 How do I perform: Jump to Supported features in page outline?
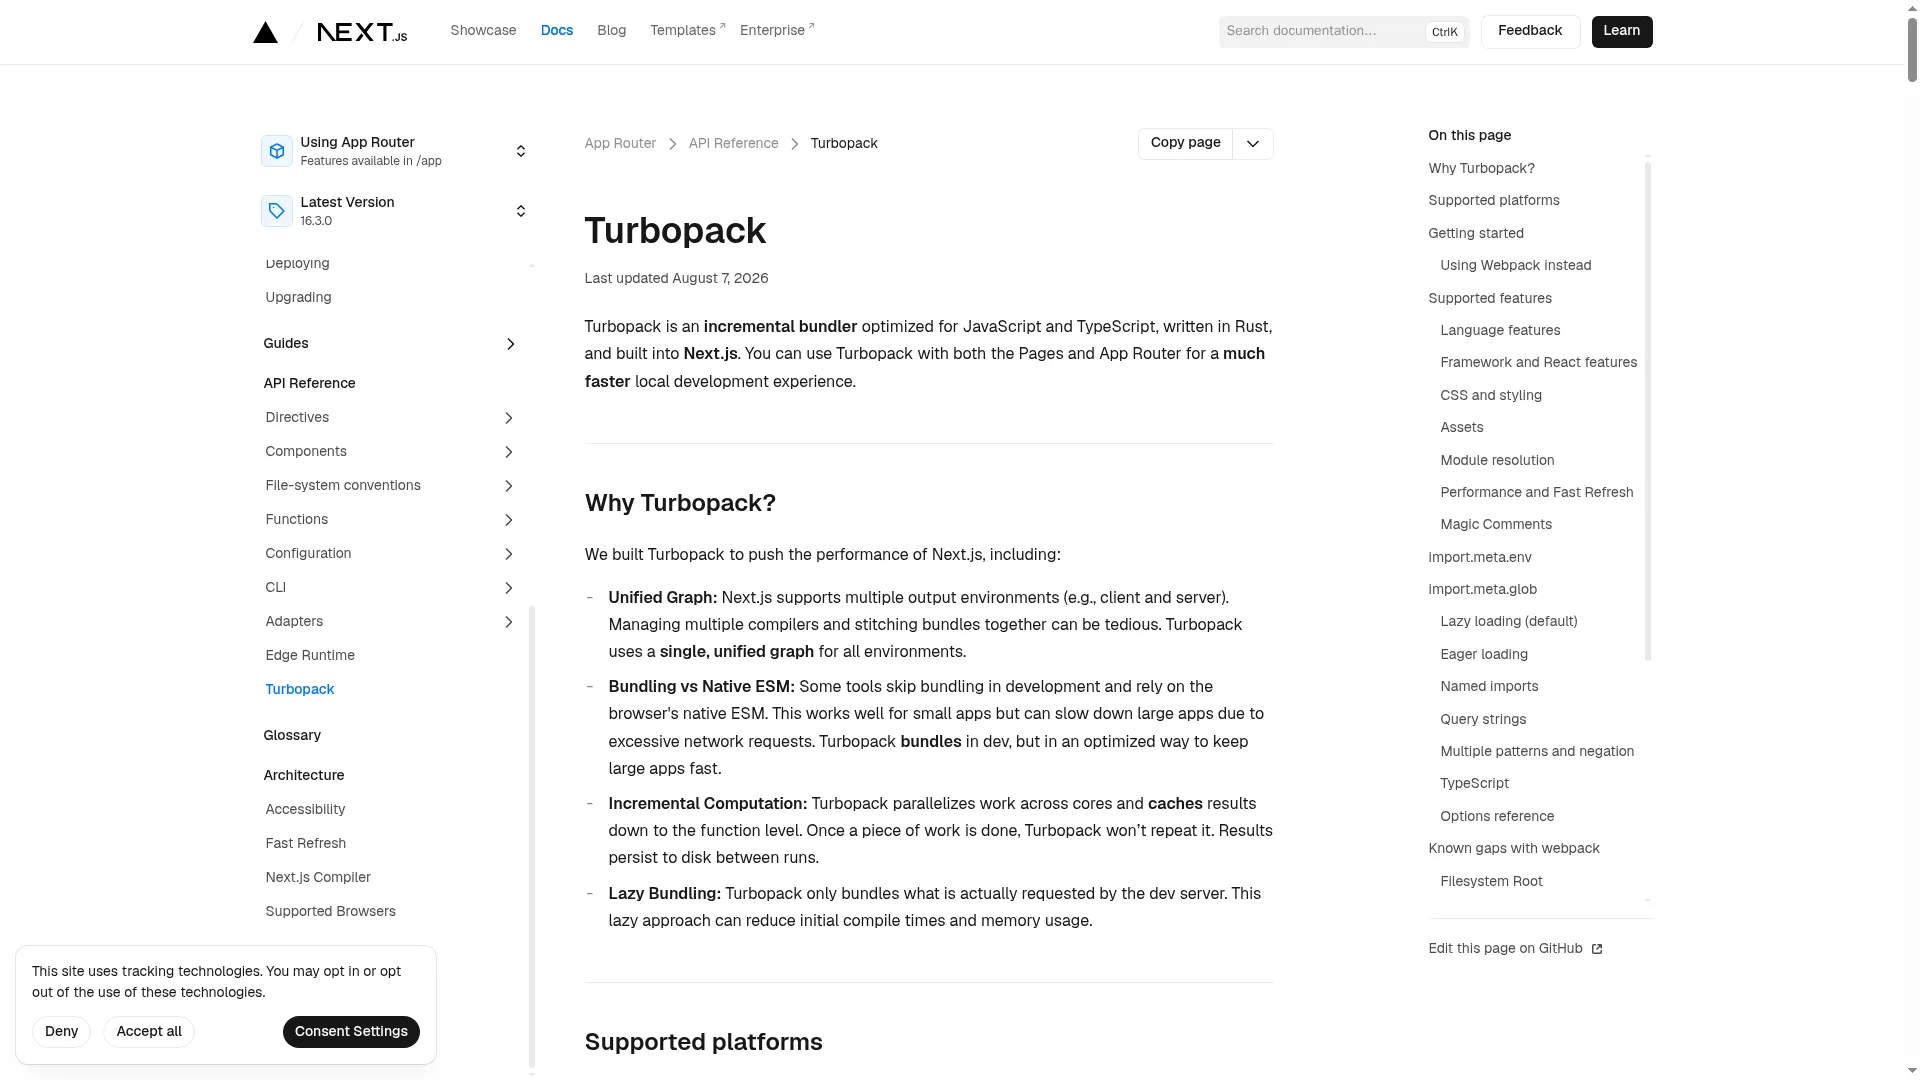1490,299
